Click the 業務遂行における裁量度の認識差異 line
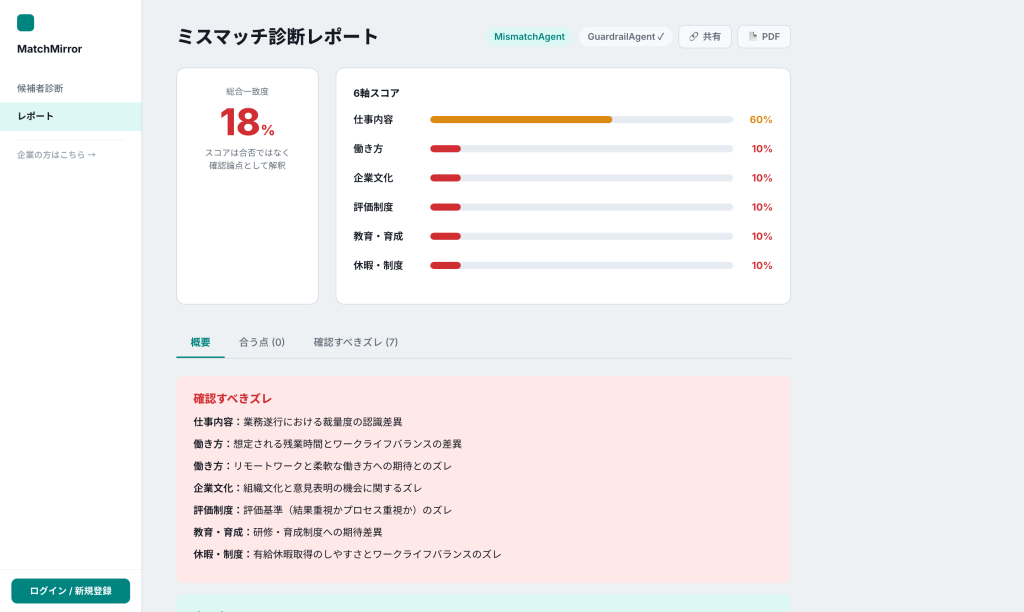Screen dimensions: 1024x612 pyautogui.click(x=298, y=422)
